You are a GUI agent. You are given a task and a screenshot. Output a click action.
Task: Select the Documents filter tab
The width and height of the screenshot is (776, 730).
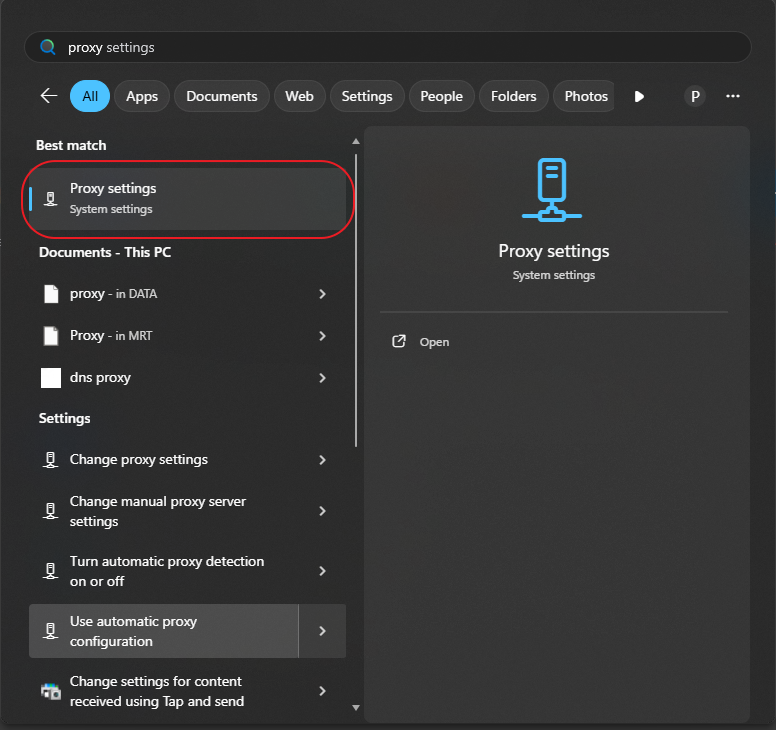tap(222, 96)
